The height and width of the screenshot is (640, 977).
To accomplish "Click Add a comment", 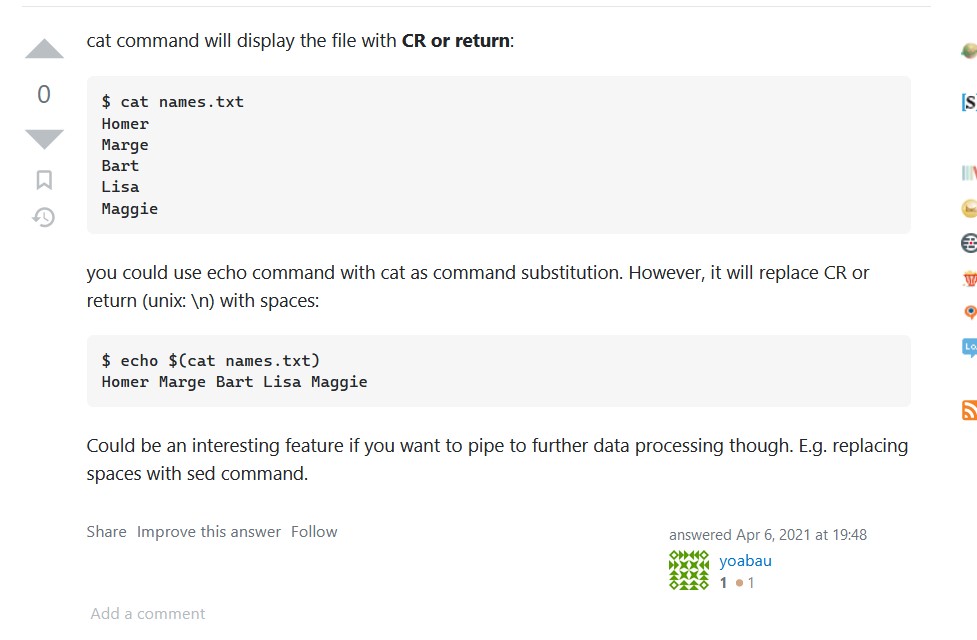I will pos(148,613).
